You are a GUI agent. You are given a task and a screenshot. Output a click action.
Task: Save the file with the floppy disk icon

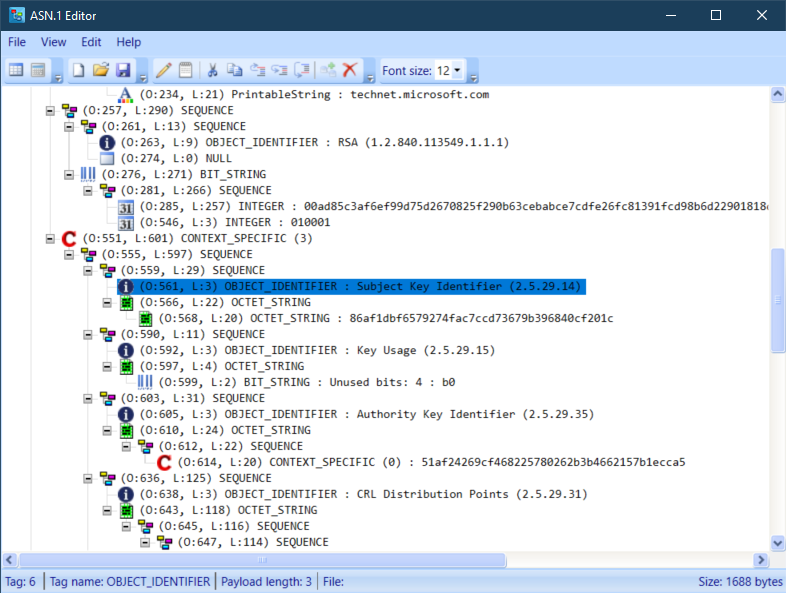[123, 70]
